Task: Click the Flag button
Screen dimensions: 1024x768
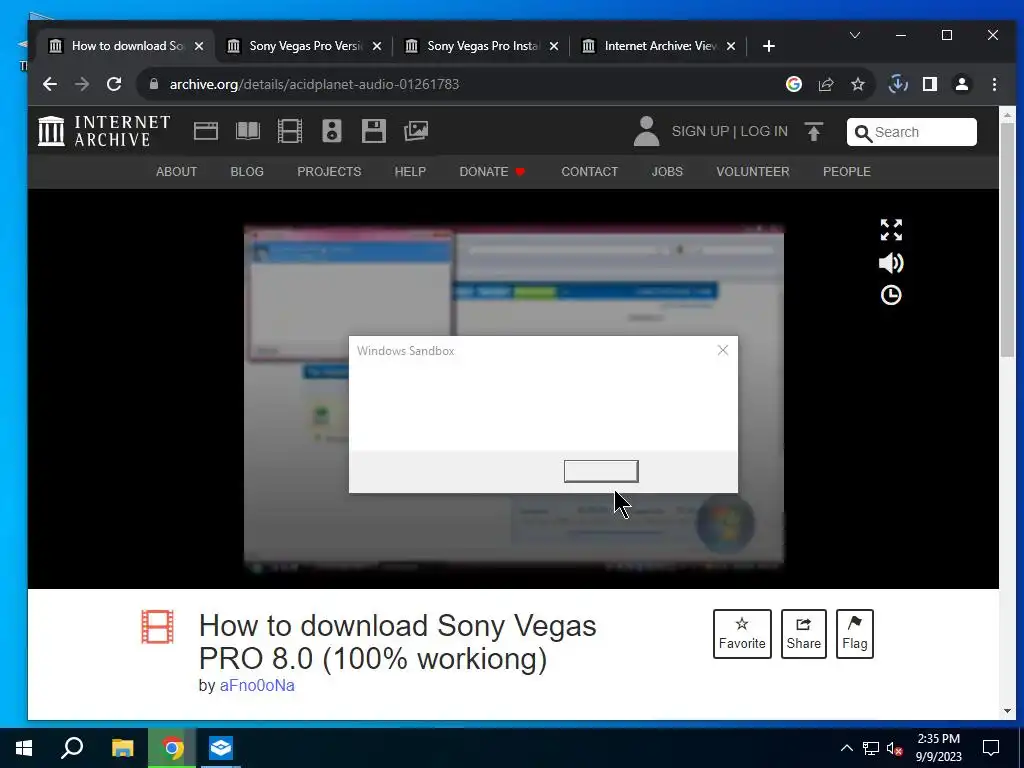Action: 854,633
